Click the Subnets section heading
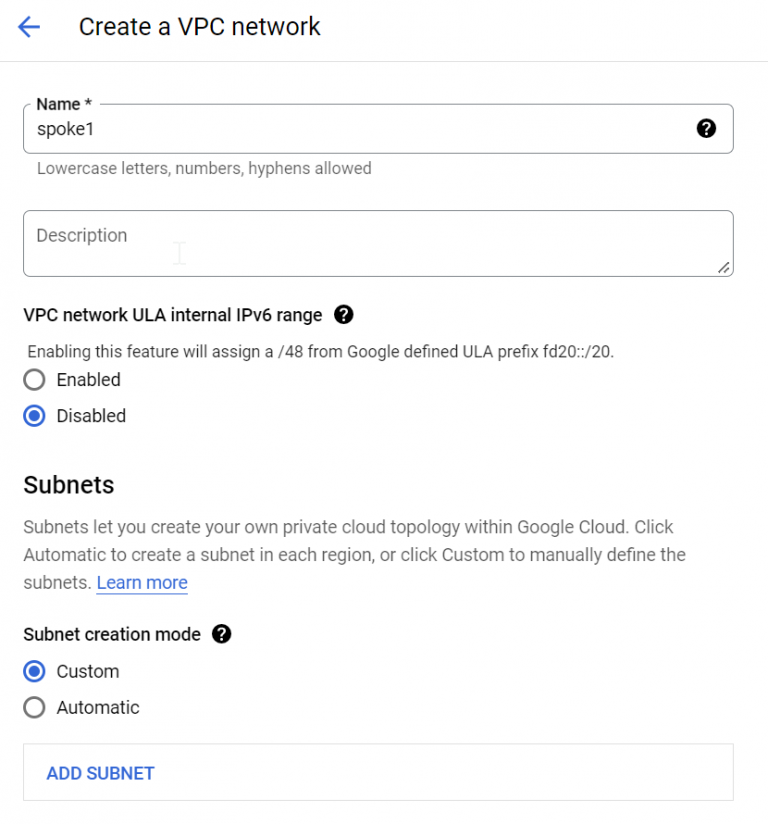Viewport: 768px width, 824px height. click(x=68, y=485)
